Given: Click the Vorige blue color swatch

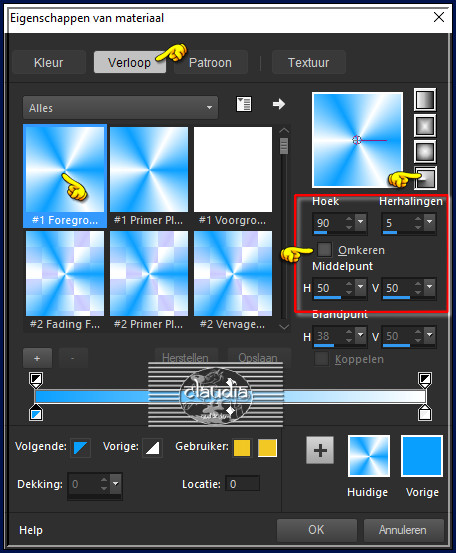Looking at the screenshot, I should tap(422, 456).
